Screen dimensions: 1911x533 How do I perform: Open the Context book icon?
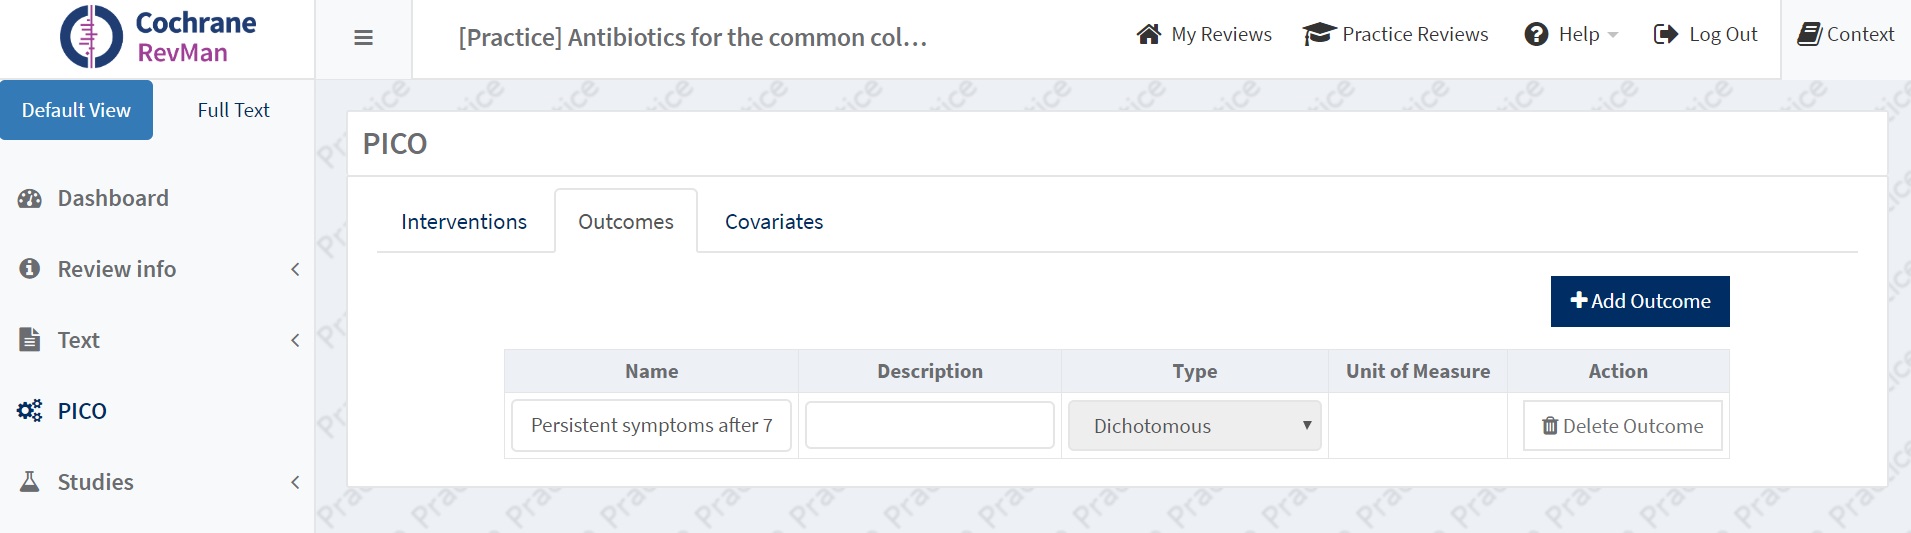click(x=1809, y=34)
